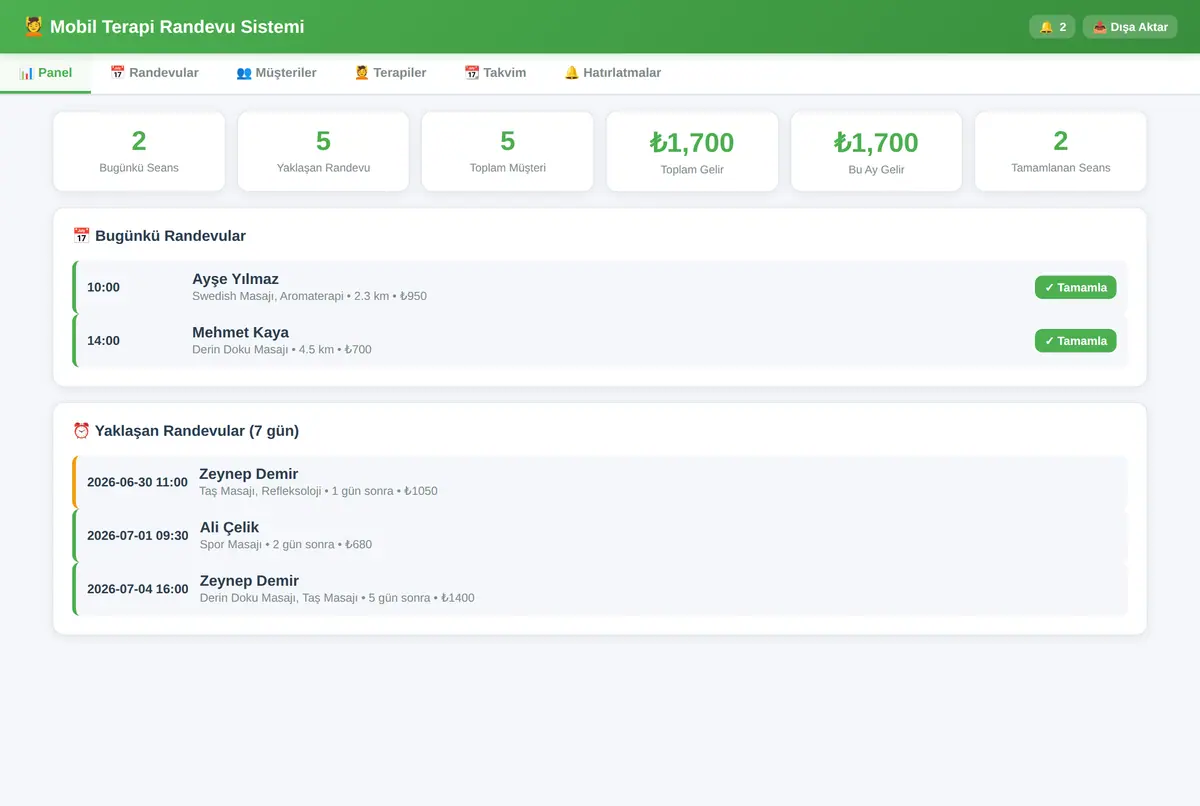
Task: Click the 2026-07-01 09:30 date label
Action: 137,535
